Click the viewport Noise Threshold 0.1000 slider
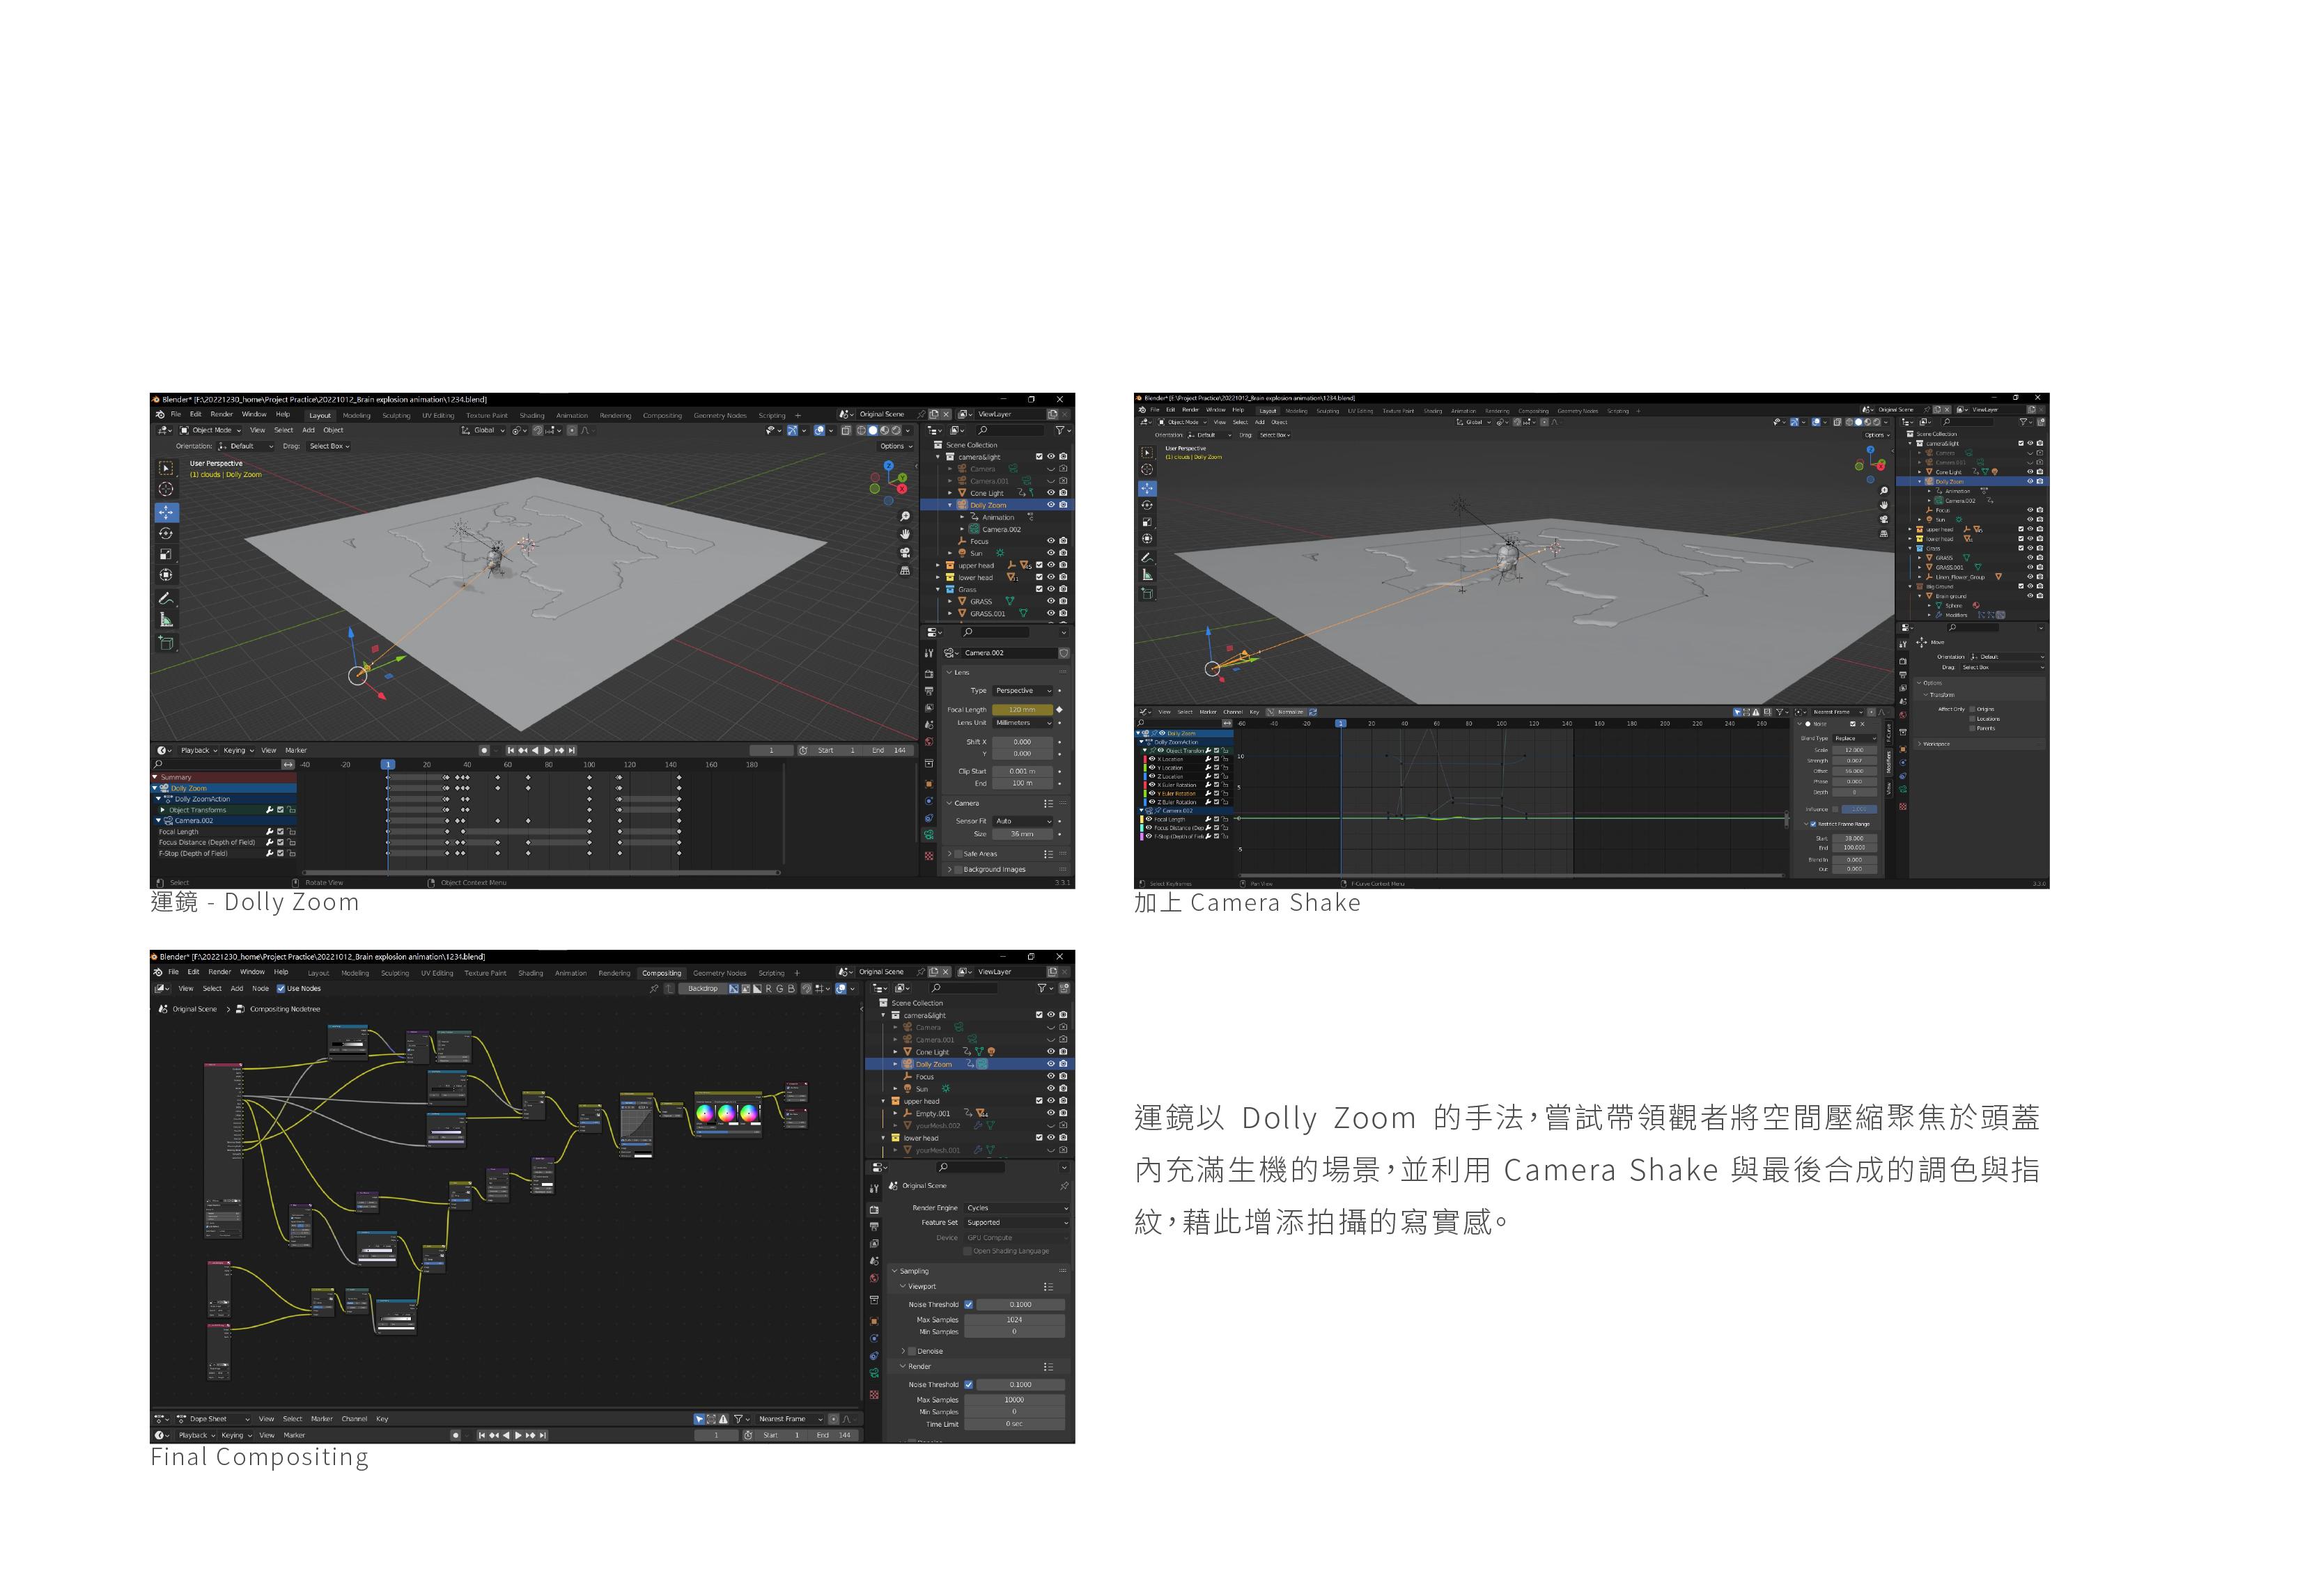The image size is (2323, 1596). click(x=1020, y=1305)
